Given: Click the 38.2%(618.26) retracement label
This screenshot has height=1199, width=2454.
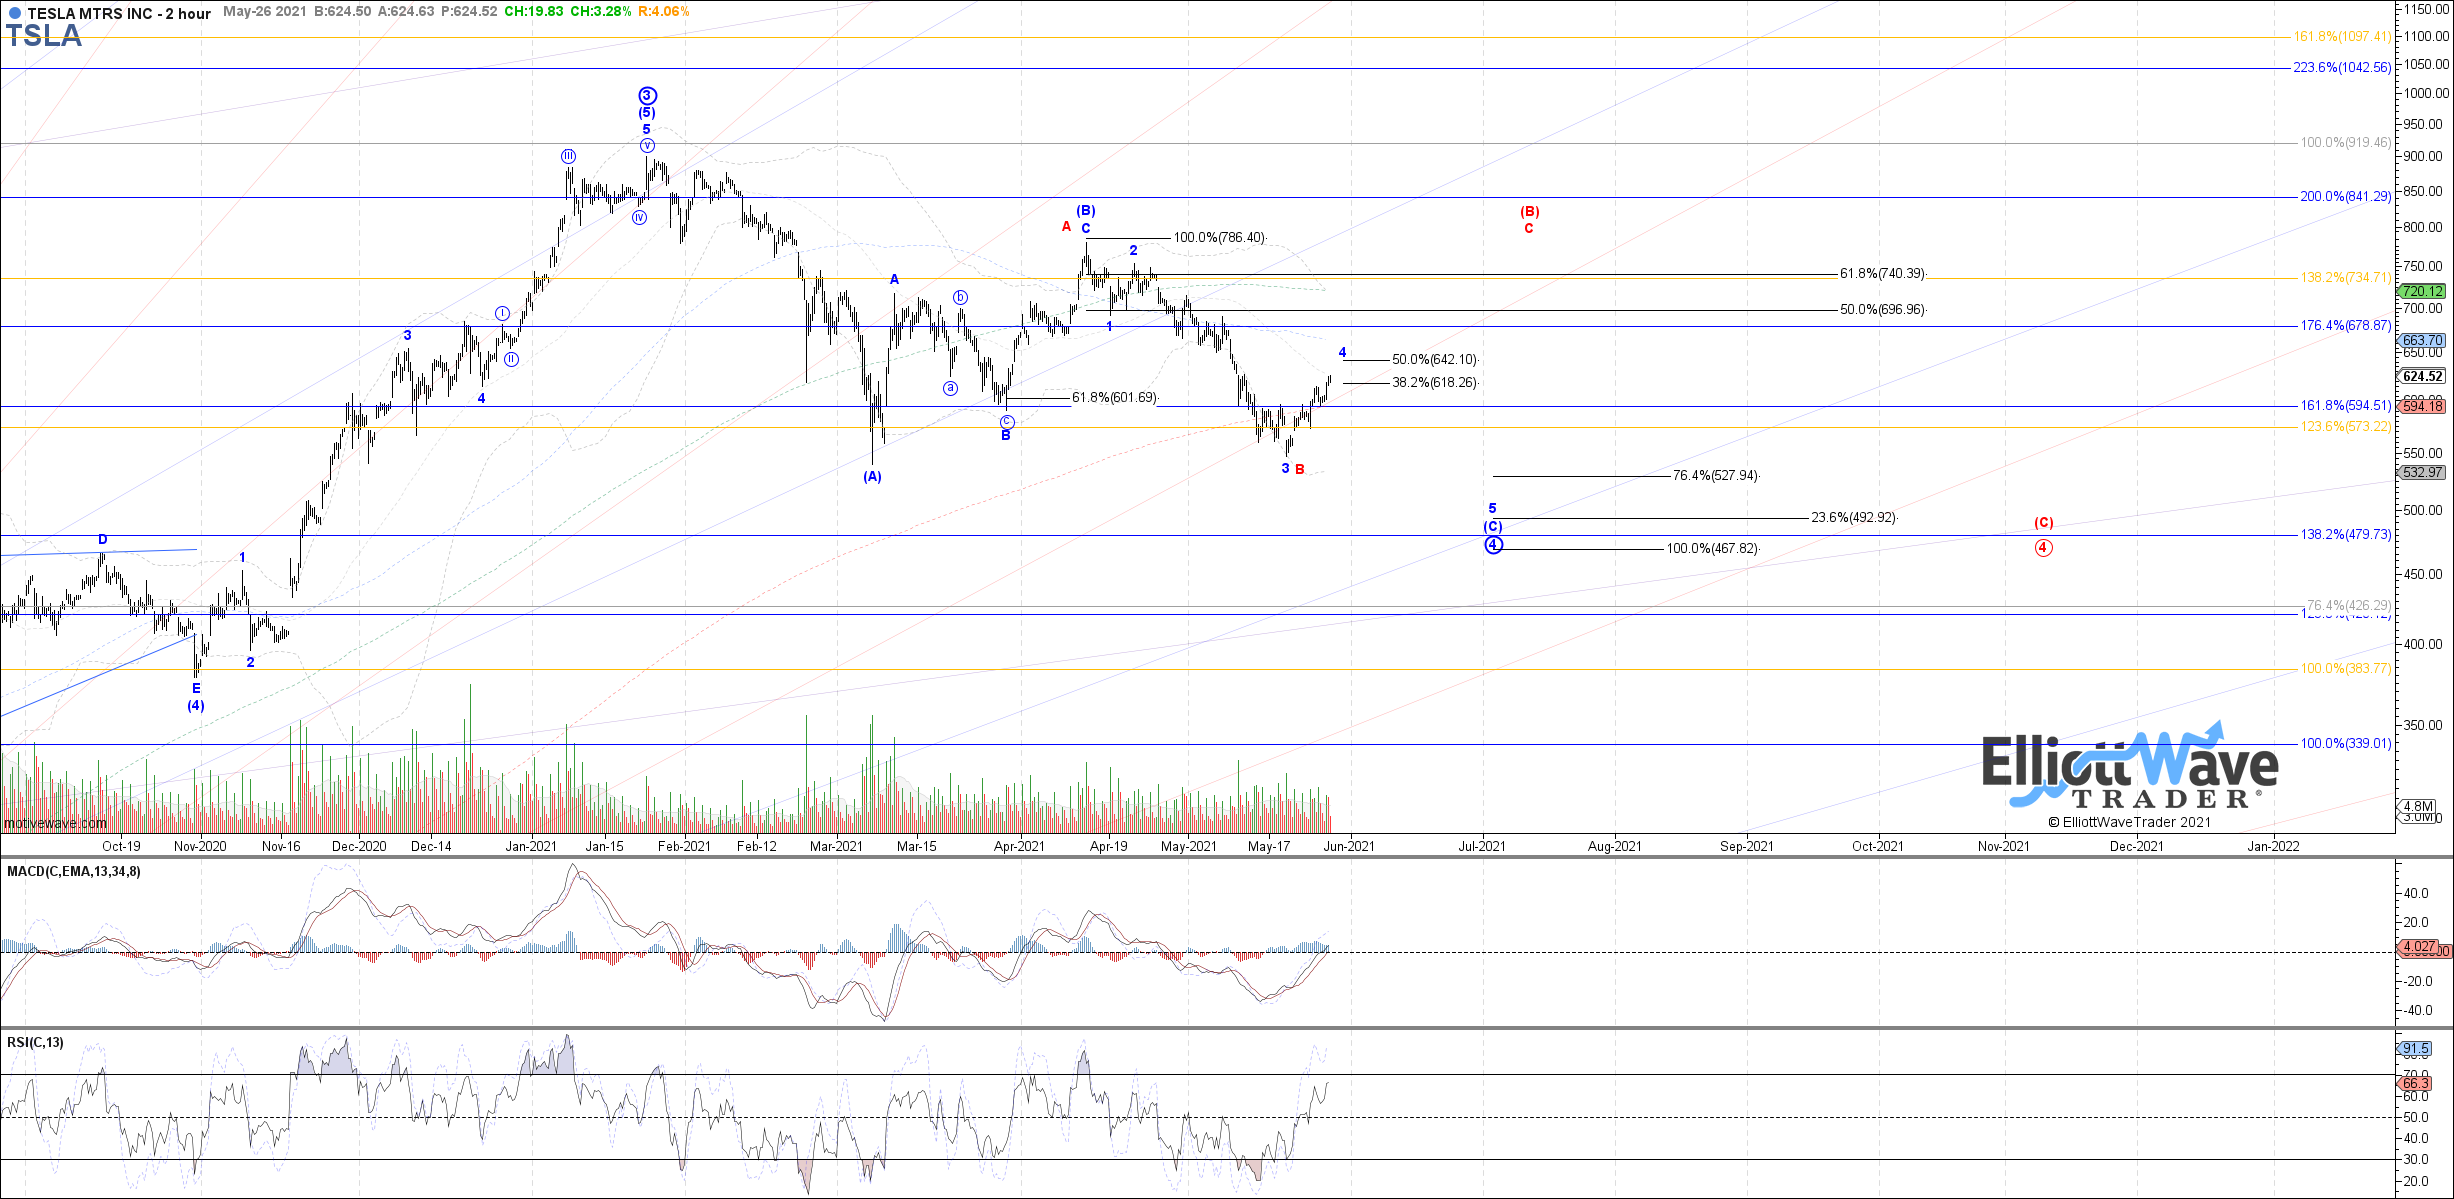Looking at the screenshot, I should (1434, 383).
